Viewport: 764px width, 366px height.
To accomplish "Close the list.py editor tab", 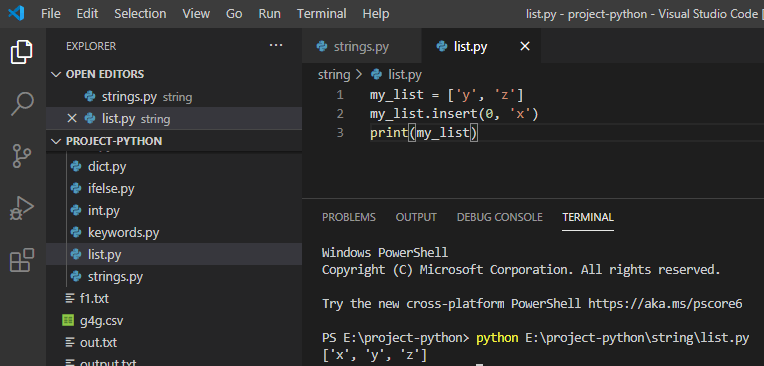I will click(x=525, y=46).
